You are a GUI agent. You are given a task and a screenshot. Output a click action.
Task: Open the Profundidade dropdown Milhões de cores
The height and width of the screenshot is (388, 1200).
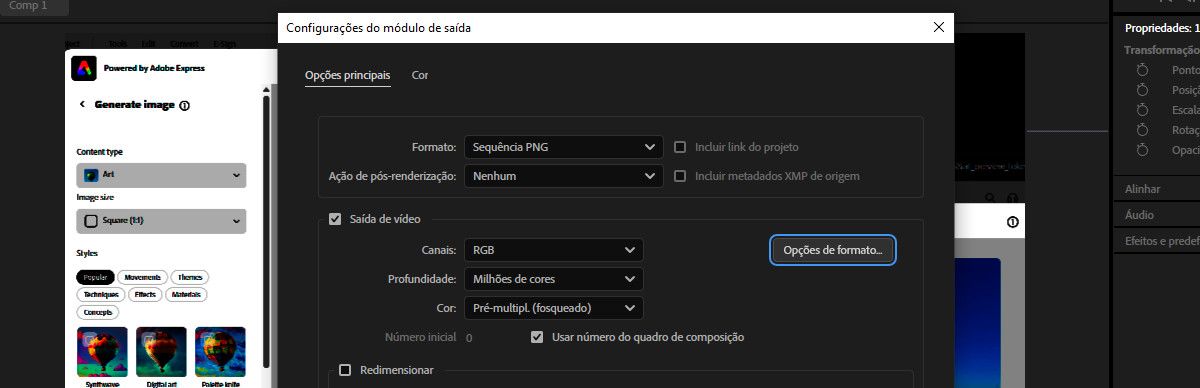point(553,278)
